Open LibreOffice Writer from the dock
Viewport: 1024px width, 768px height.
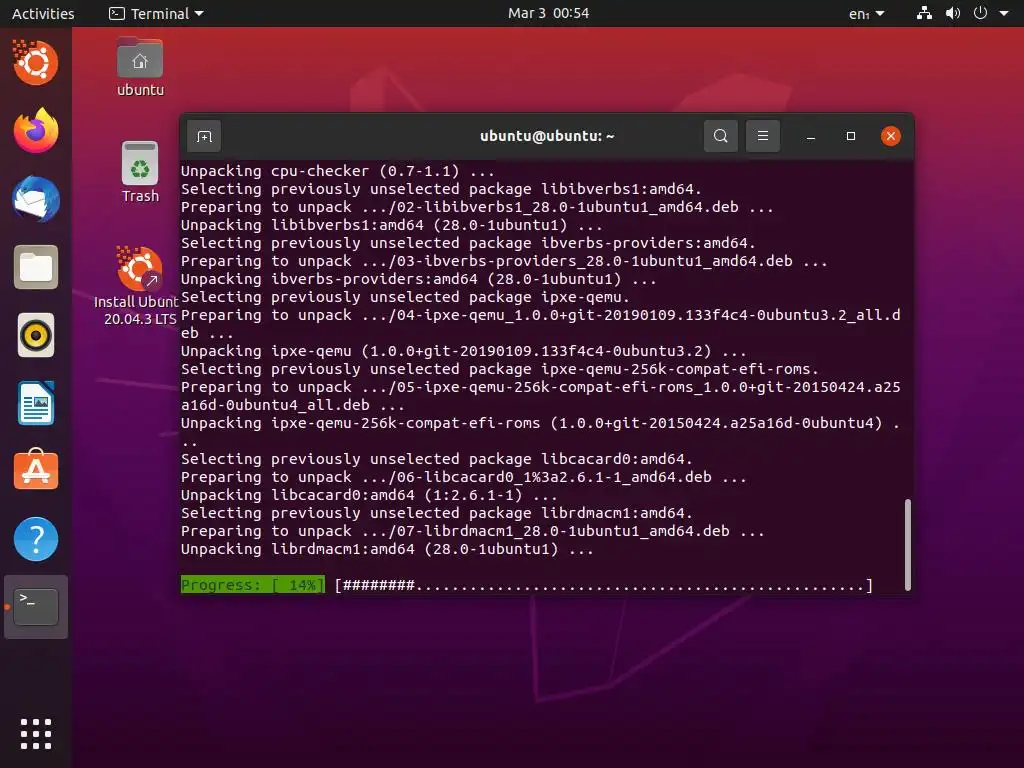36,404
